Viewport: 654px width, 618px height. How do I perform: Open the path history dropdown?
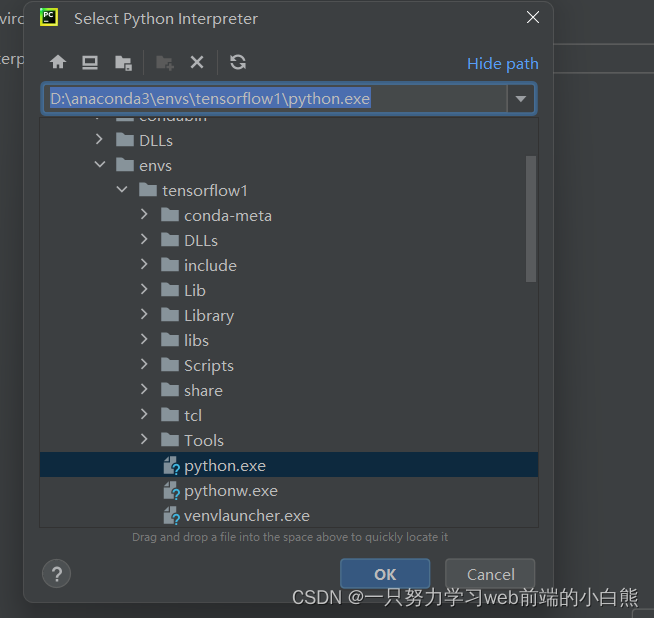(x=521, y=99)
